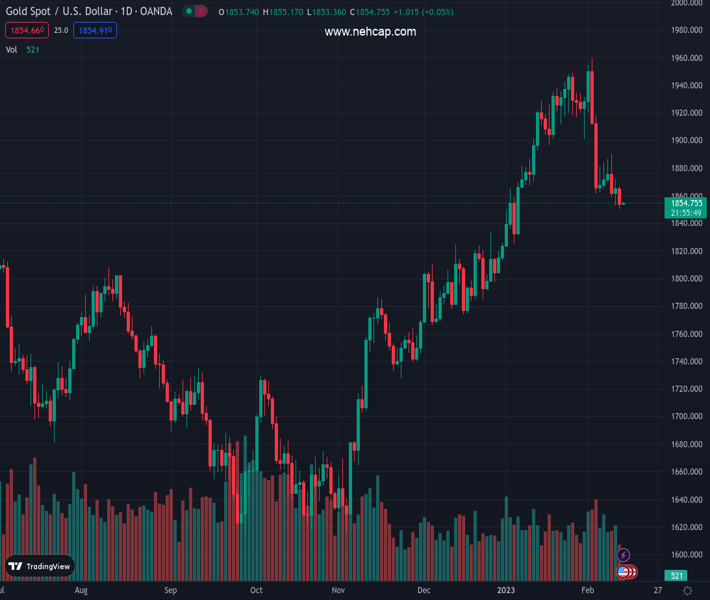Click the Volume value 521 in legend
The height and width of the screenshot is (600, 710).
(33, 50)
